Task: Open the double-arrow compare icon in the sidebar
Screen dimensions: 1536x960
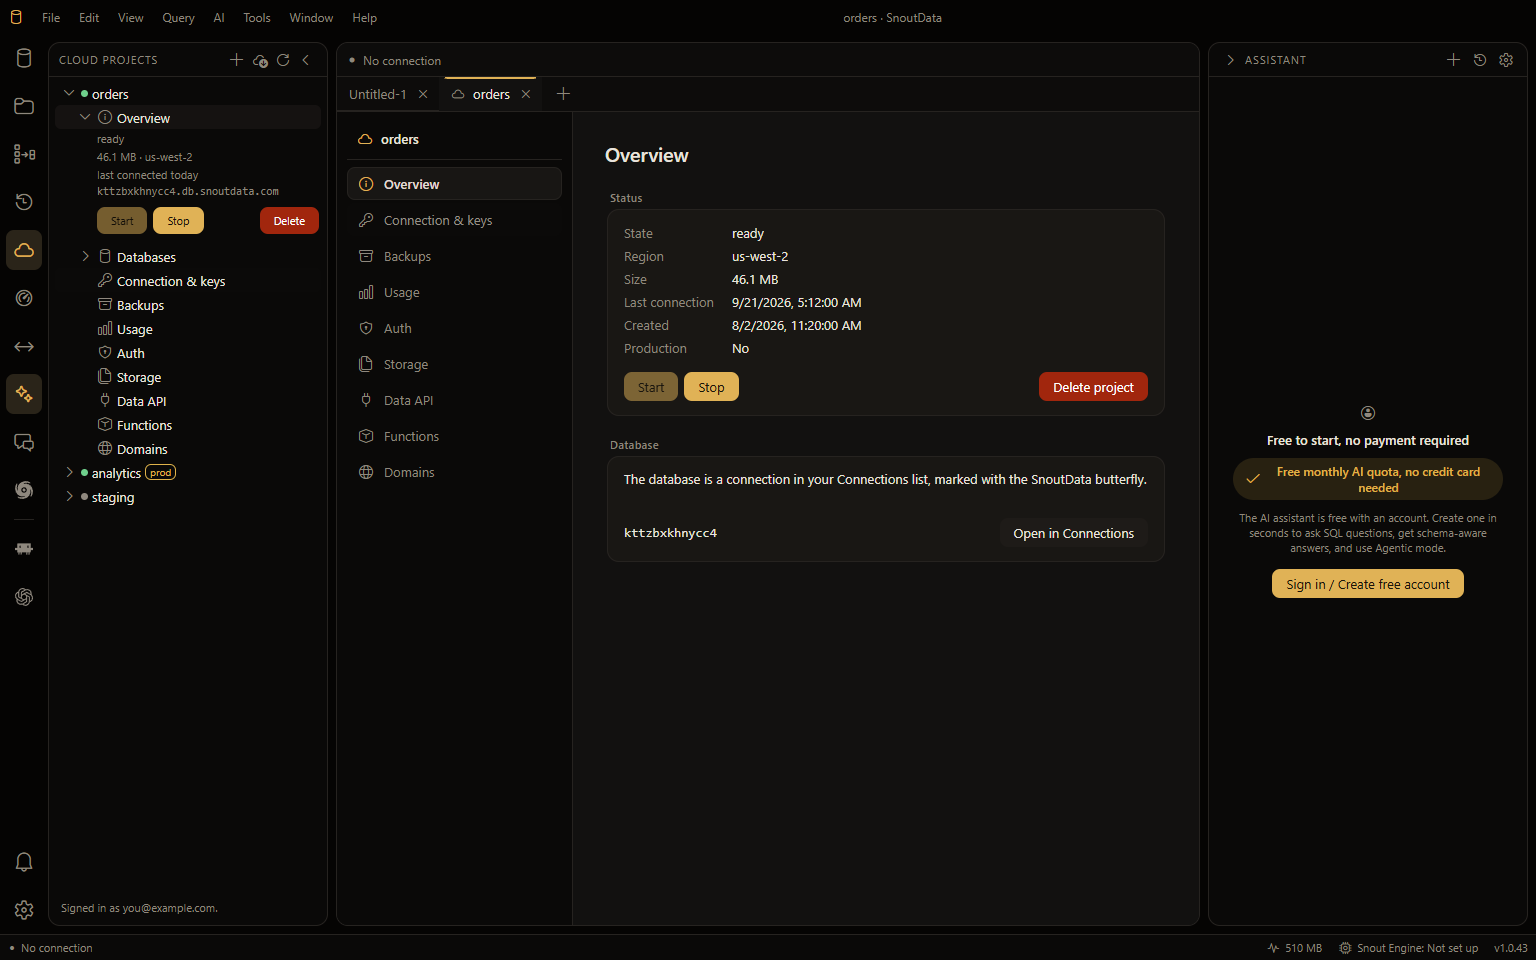Action: pos(24,346)
